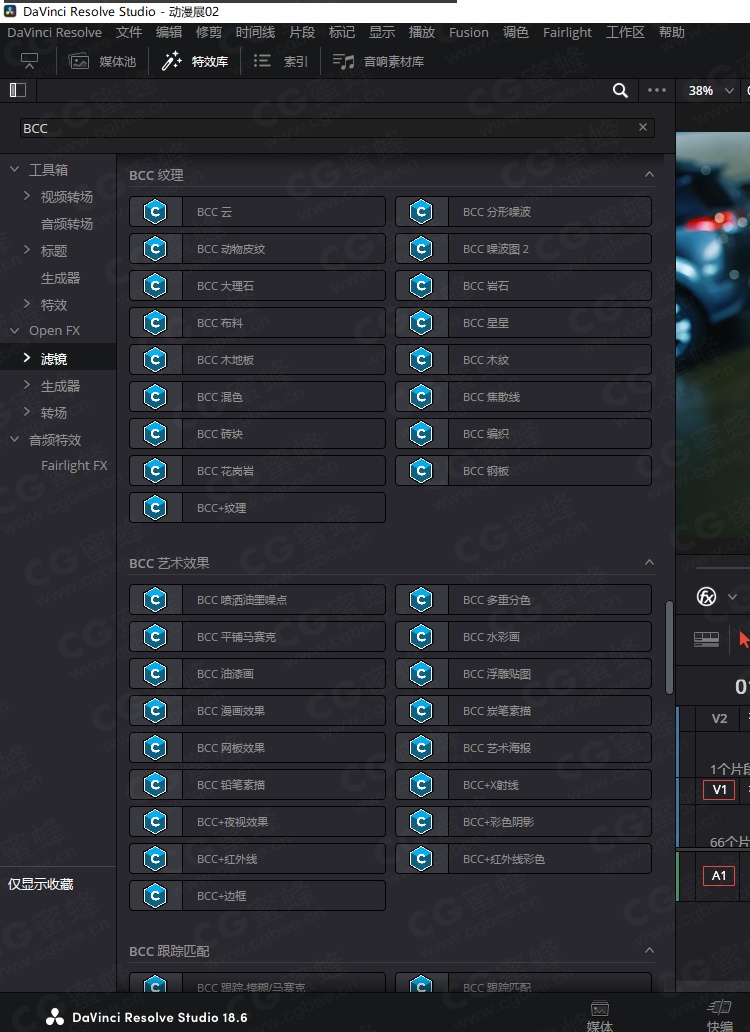Image resolution: width=750 pixels, height=1032 pixels.
Task: Collapse the Open FX tree section
Action: [14, 330]
